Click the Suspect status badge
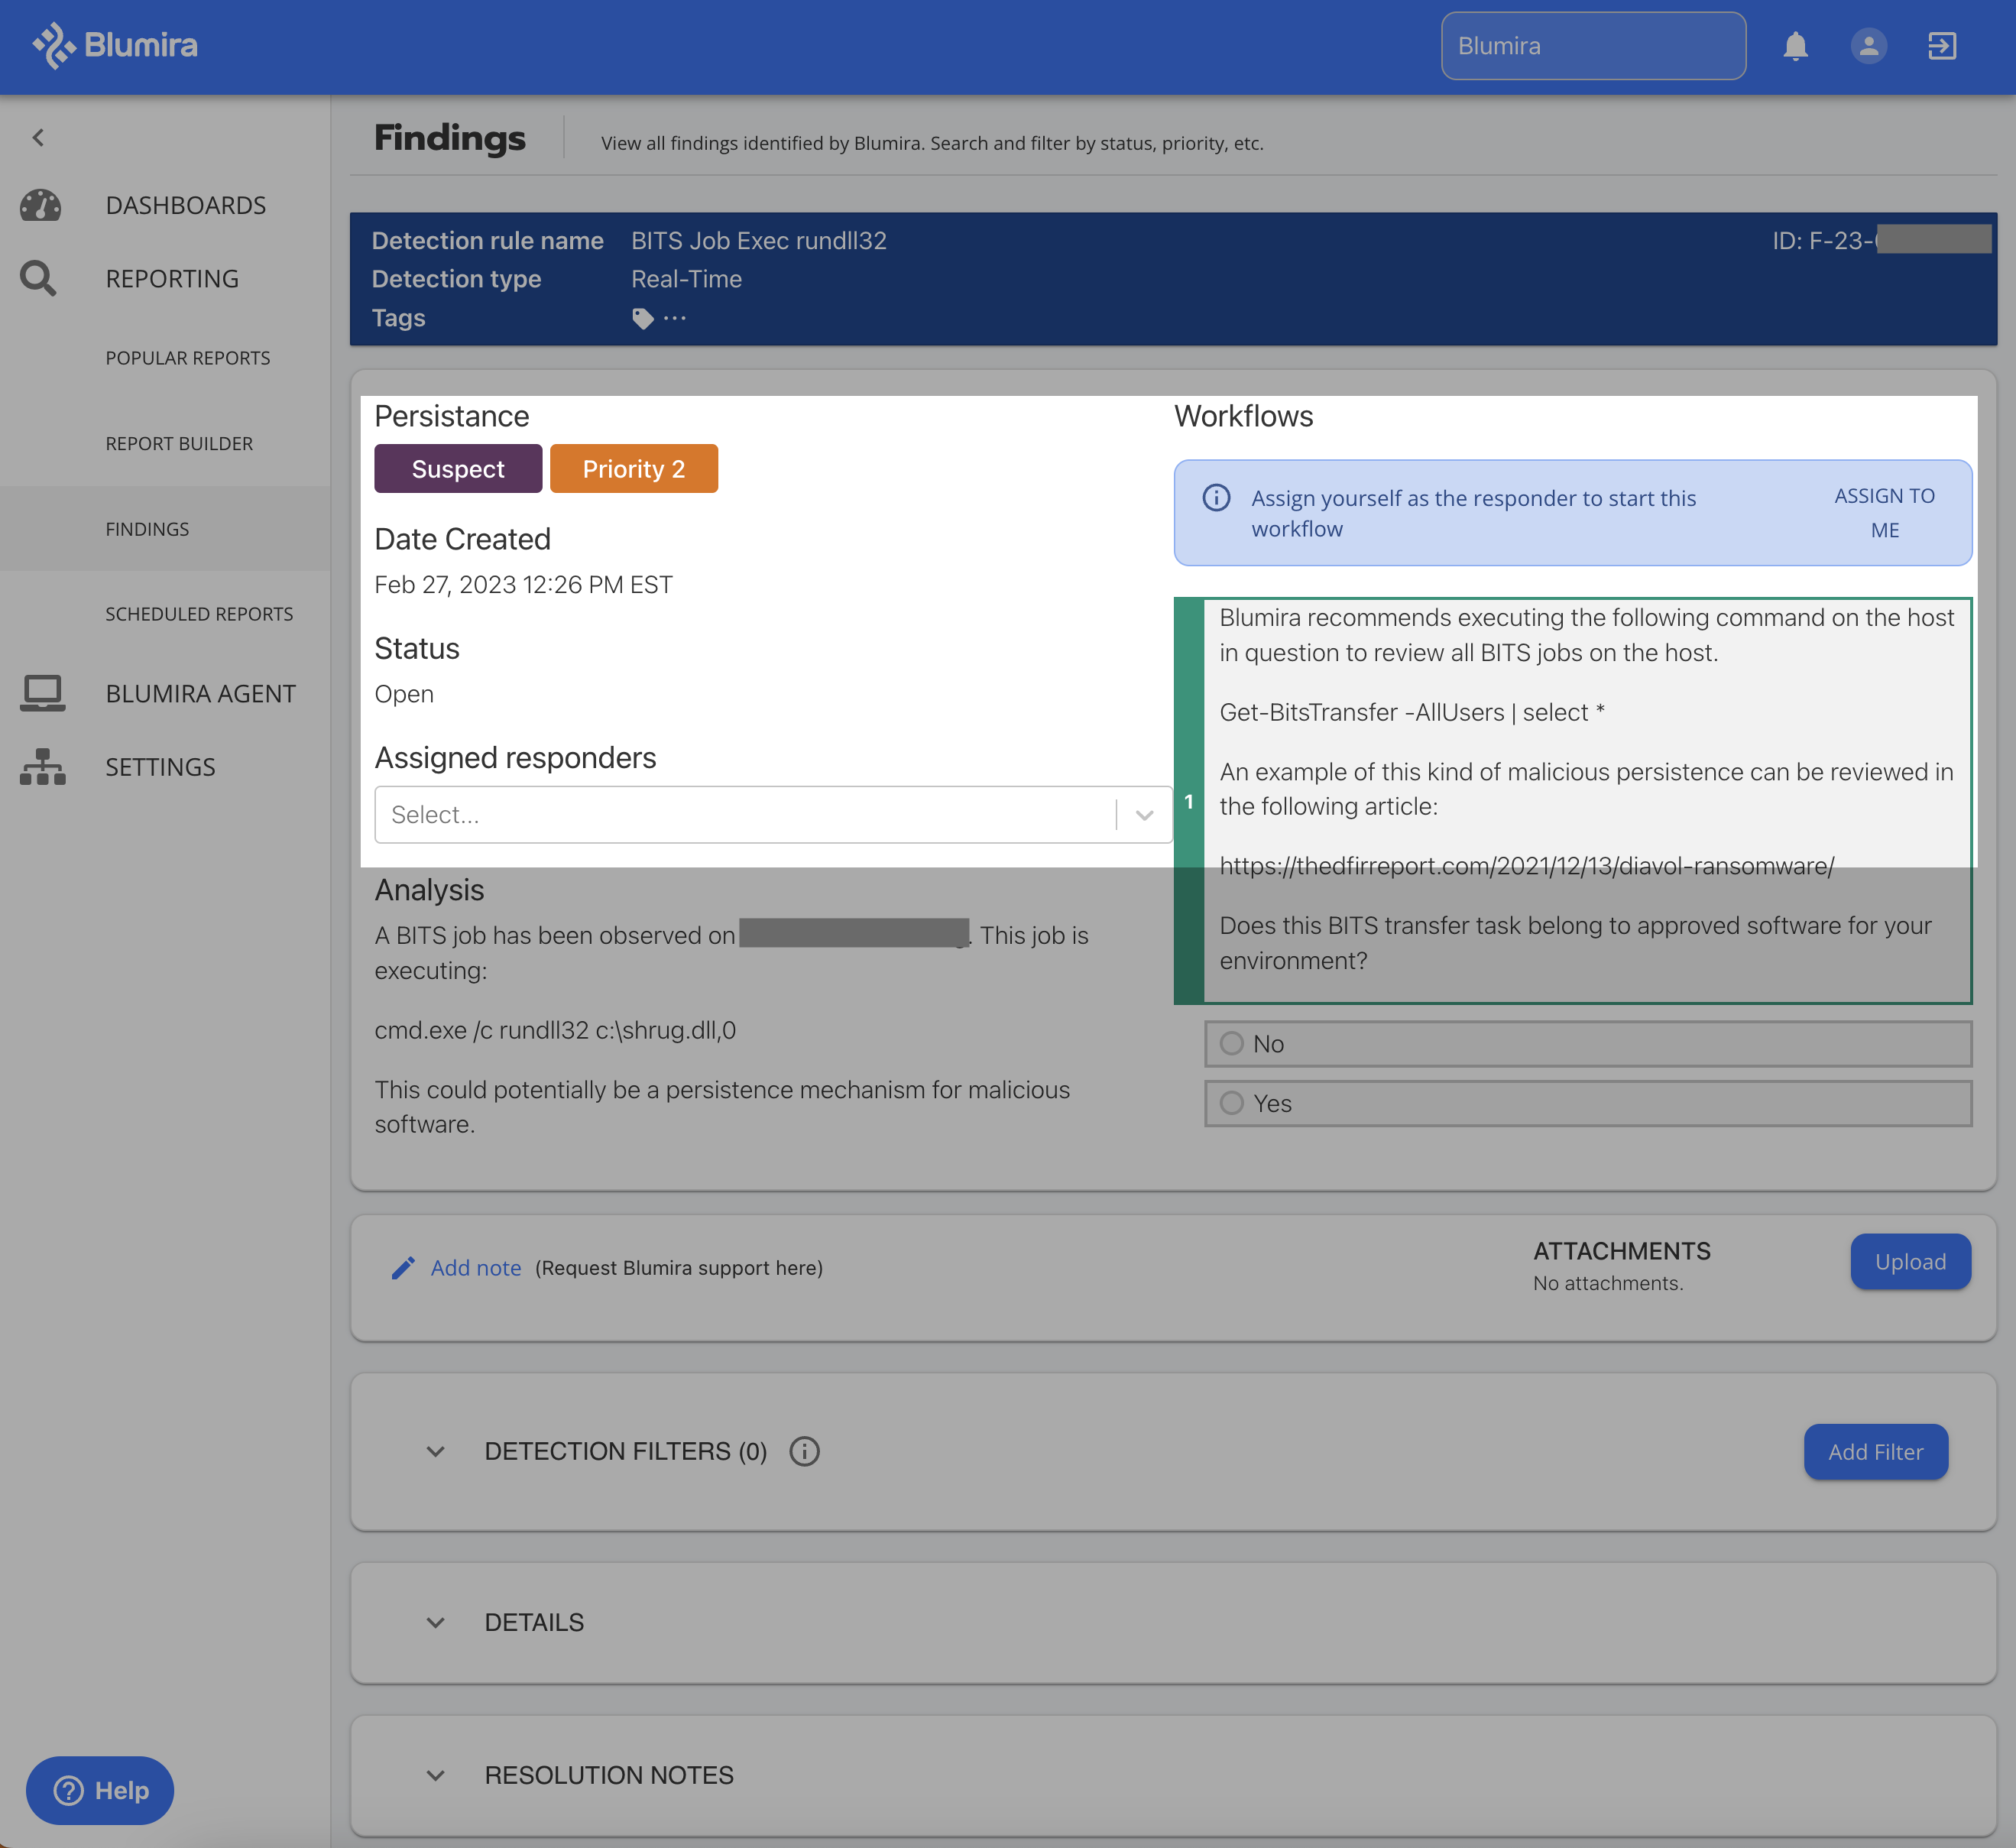 (458, 469)
